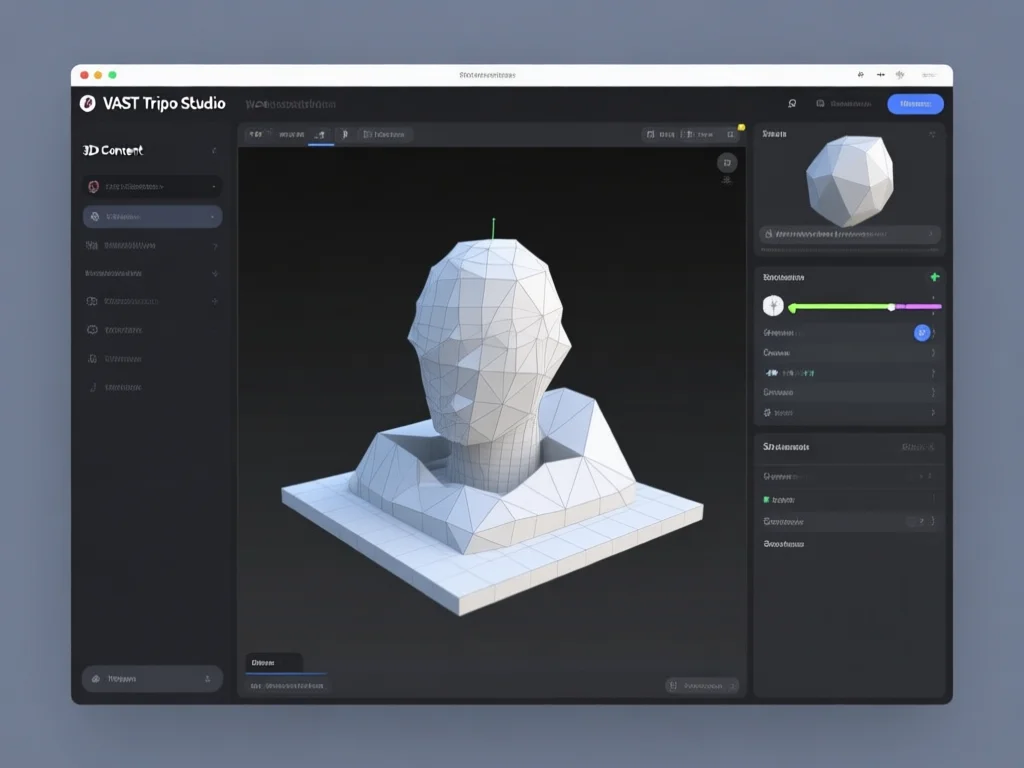This screenshot has height=768, width=1024.
Task: Click the expand icon on the preview panel
Action: point(933,133)
